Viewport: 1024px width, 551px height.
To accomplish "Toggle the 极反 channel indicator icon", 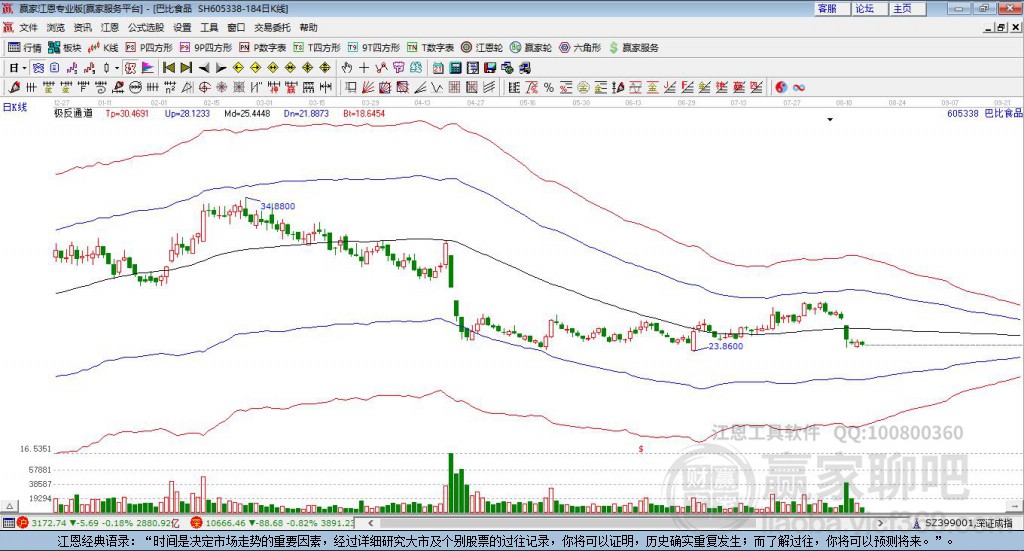I will [x=131, y=68].
